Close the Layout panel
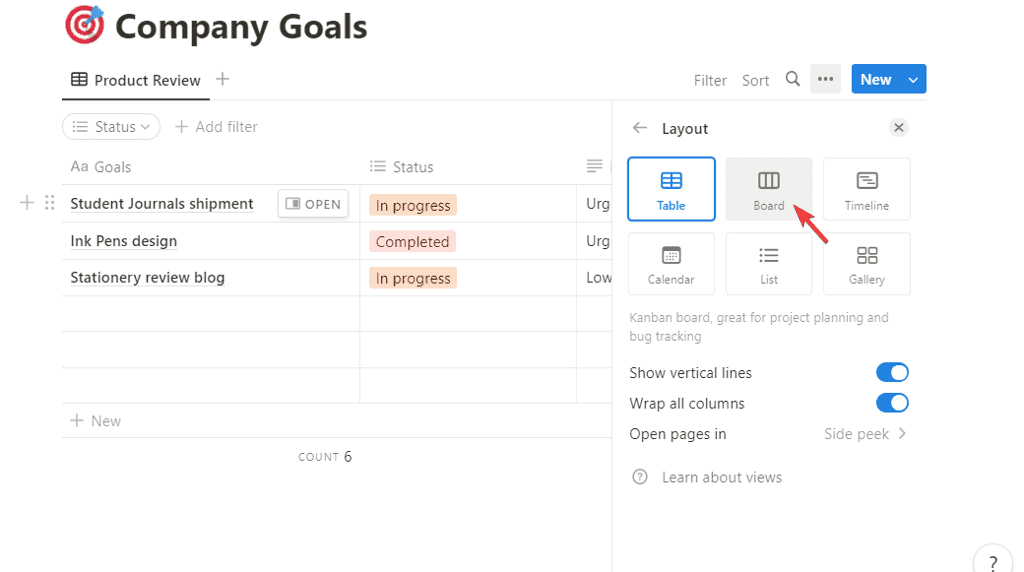Viewport: 1024px width, 572px height. 898,128
